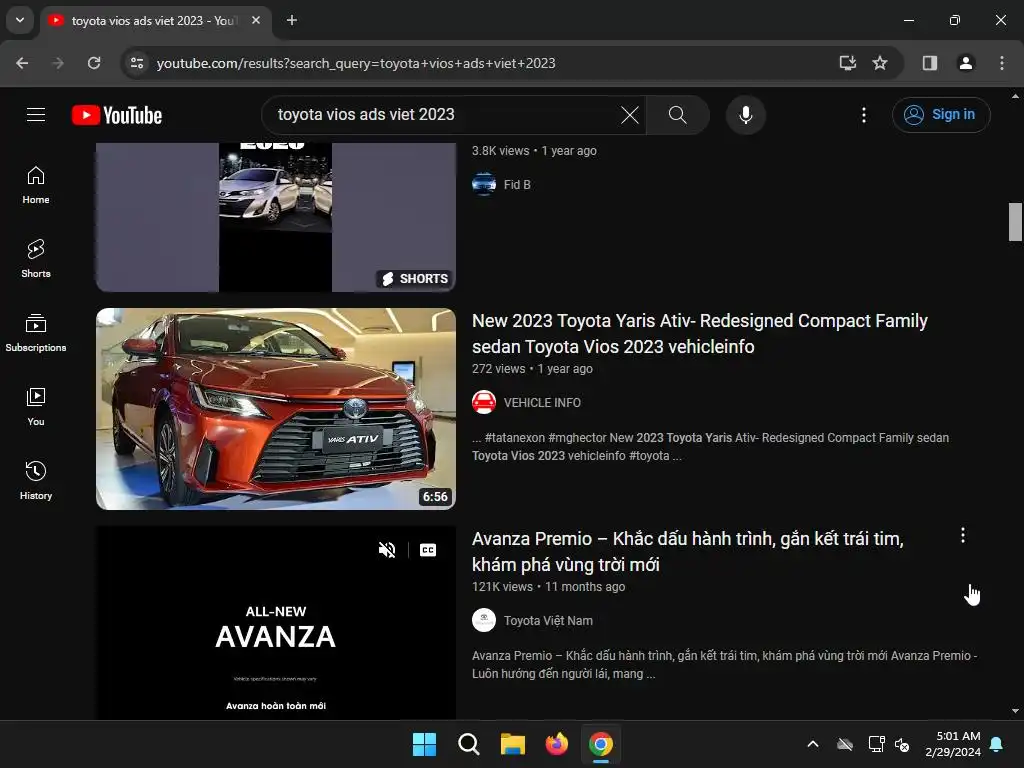
Task: Click the VEHICLE INFO channel avatar
Action: [484, 402]
